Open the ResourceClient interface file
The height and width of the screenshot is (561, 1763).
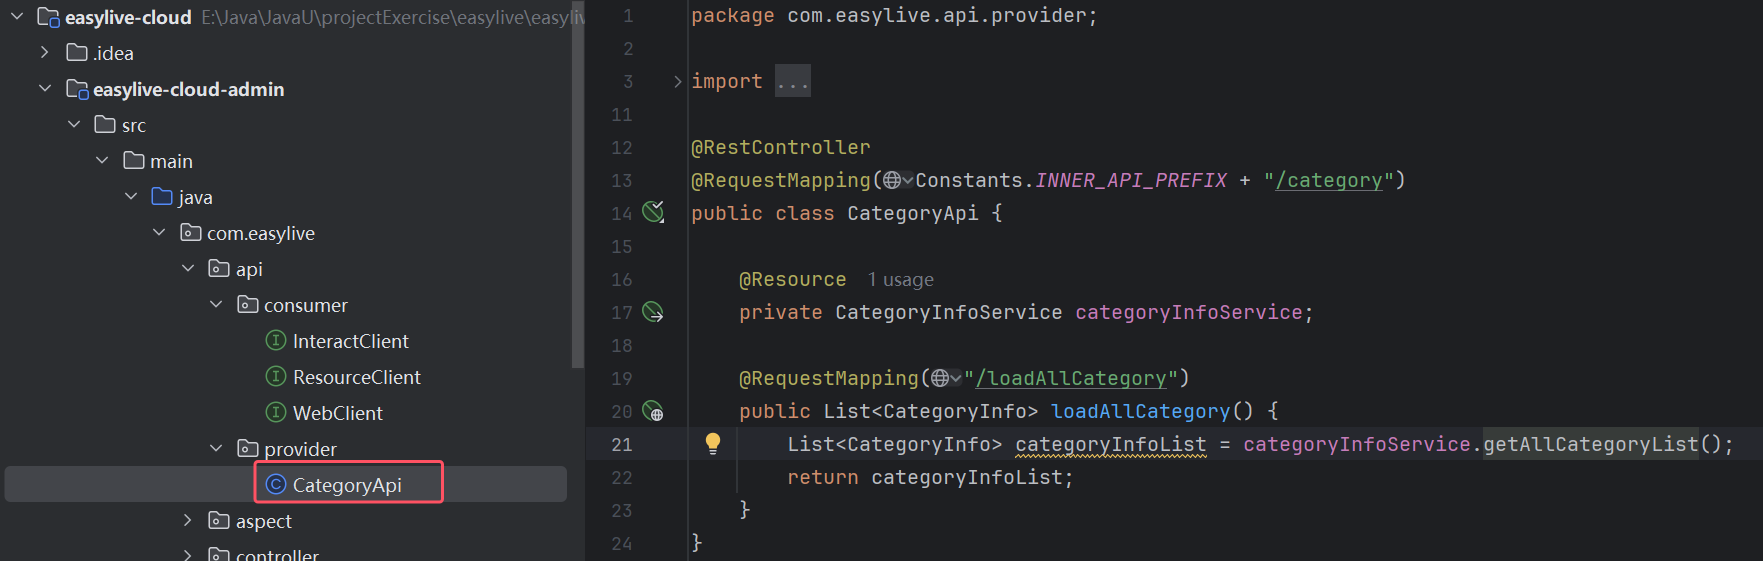[356, 377]
